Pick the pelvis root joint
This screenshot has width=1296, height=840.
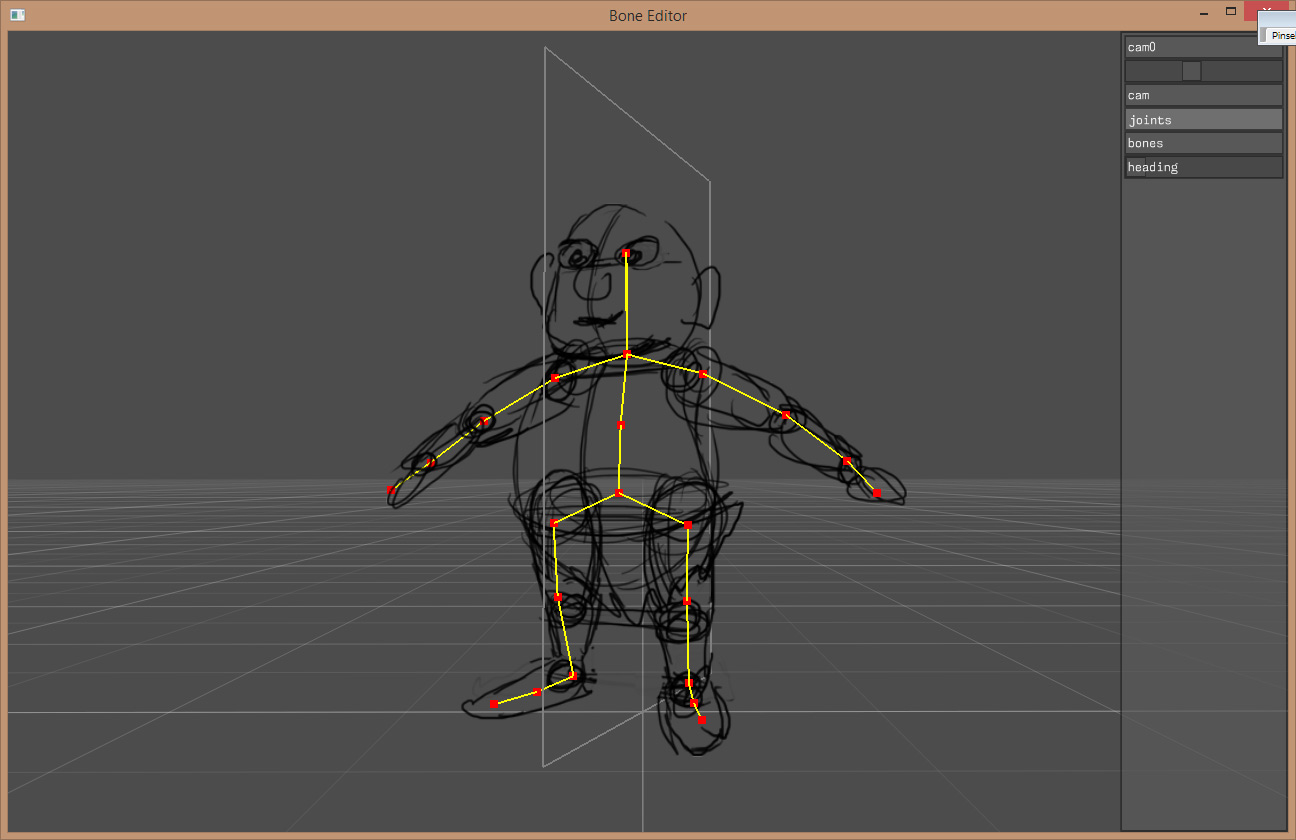(x=619, y=494)
